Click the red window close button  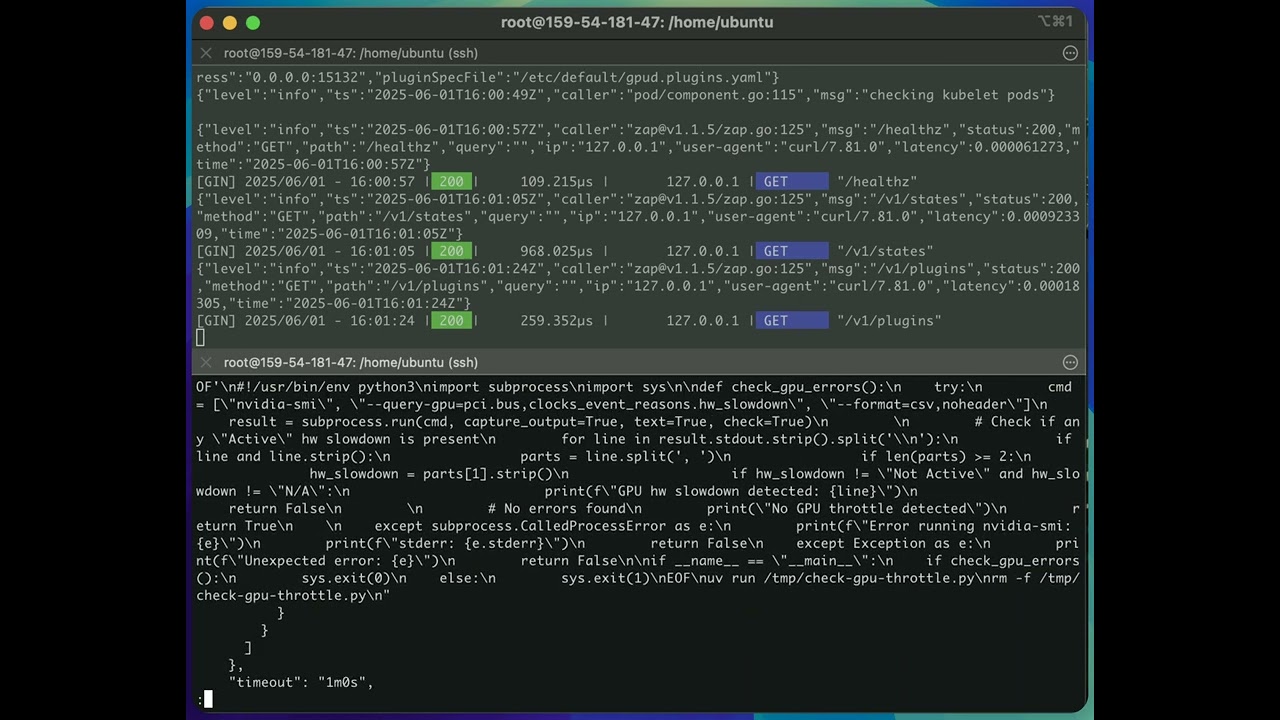click(207, 22)
